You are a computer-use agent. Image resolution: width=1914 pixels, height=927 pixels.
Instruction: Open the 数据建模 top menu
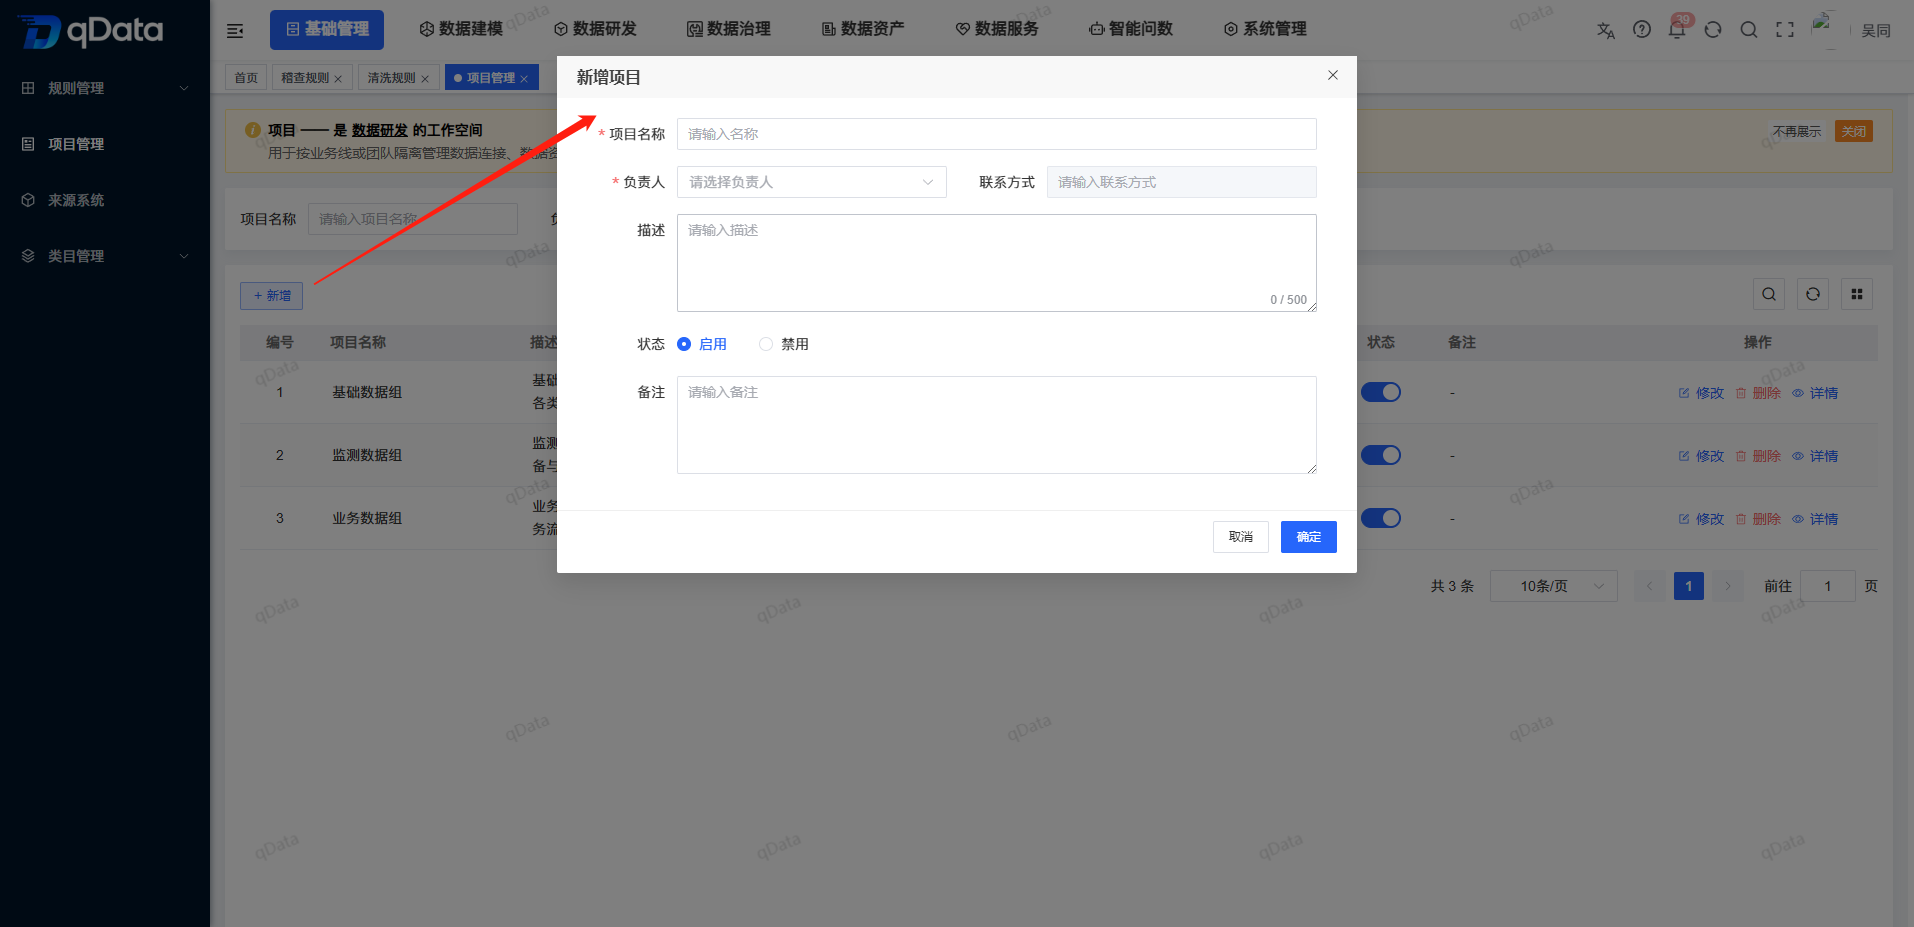pos(461,30)
